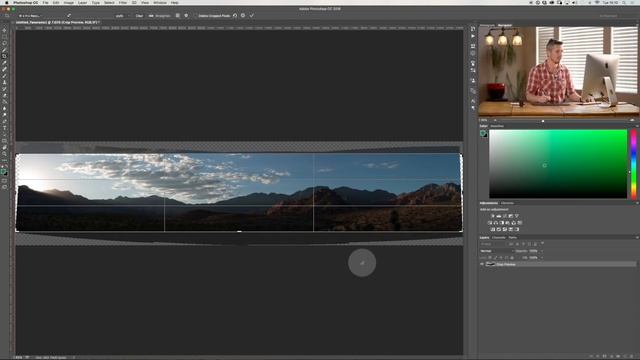This screenshot has width=640, height=360.
Task: Open Layers panel flyout menu
Action: pyautogui.click(x=638, y=238)
